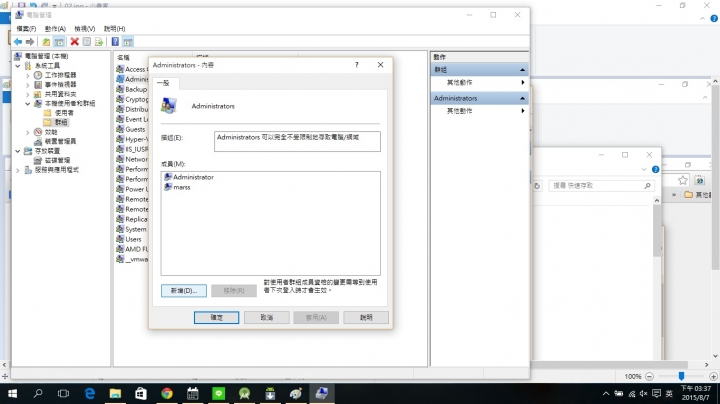Select the 一般 tab in Administrators dialog

point(164,83)
